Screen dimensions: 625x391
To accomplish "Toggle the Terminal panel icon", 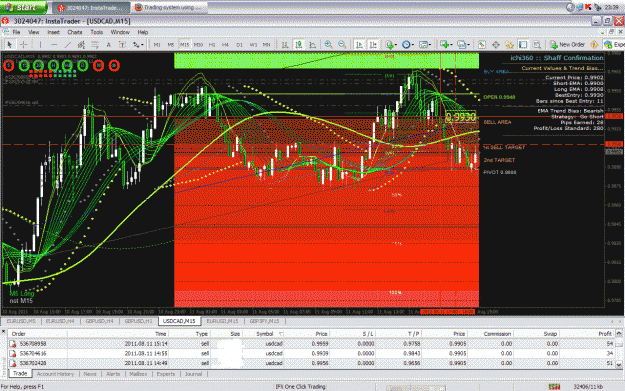I will point(523,45).
